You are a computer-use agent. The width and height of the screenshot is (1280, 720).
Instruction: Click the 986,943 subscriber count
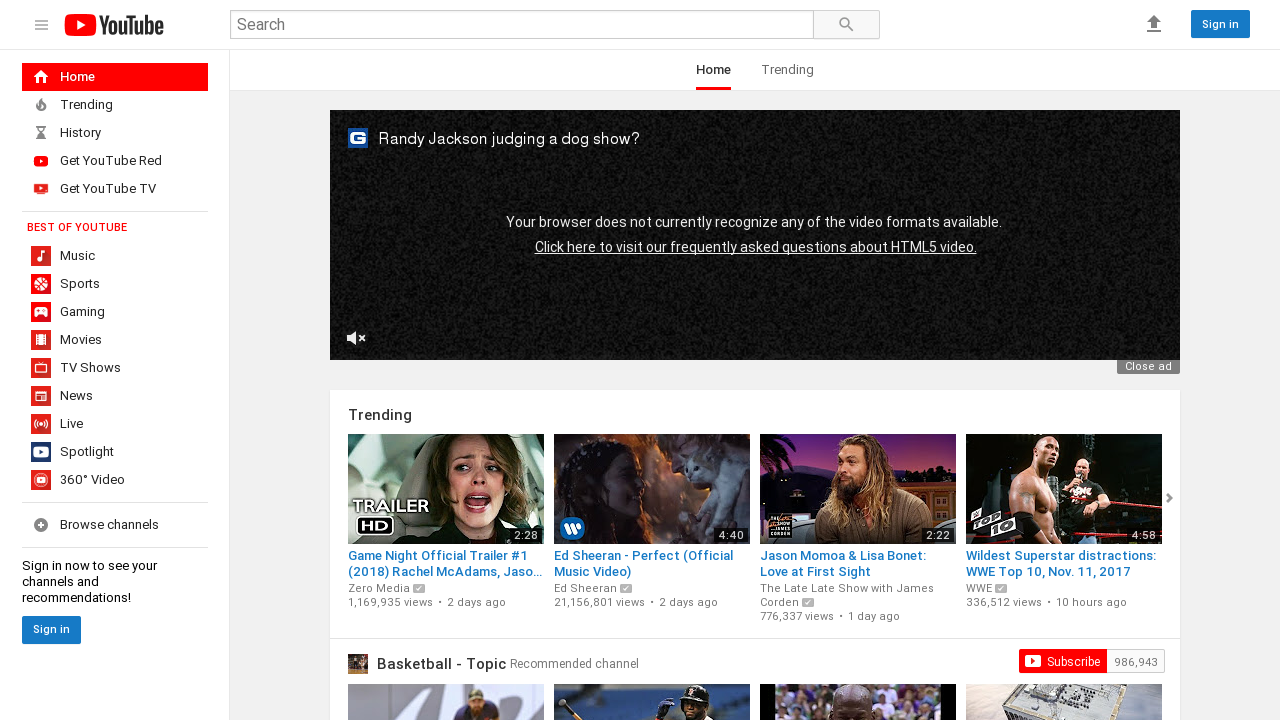click(x=1136, y=662)
